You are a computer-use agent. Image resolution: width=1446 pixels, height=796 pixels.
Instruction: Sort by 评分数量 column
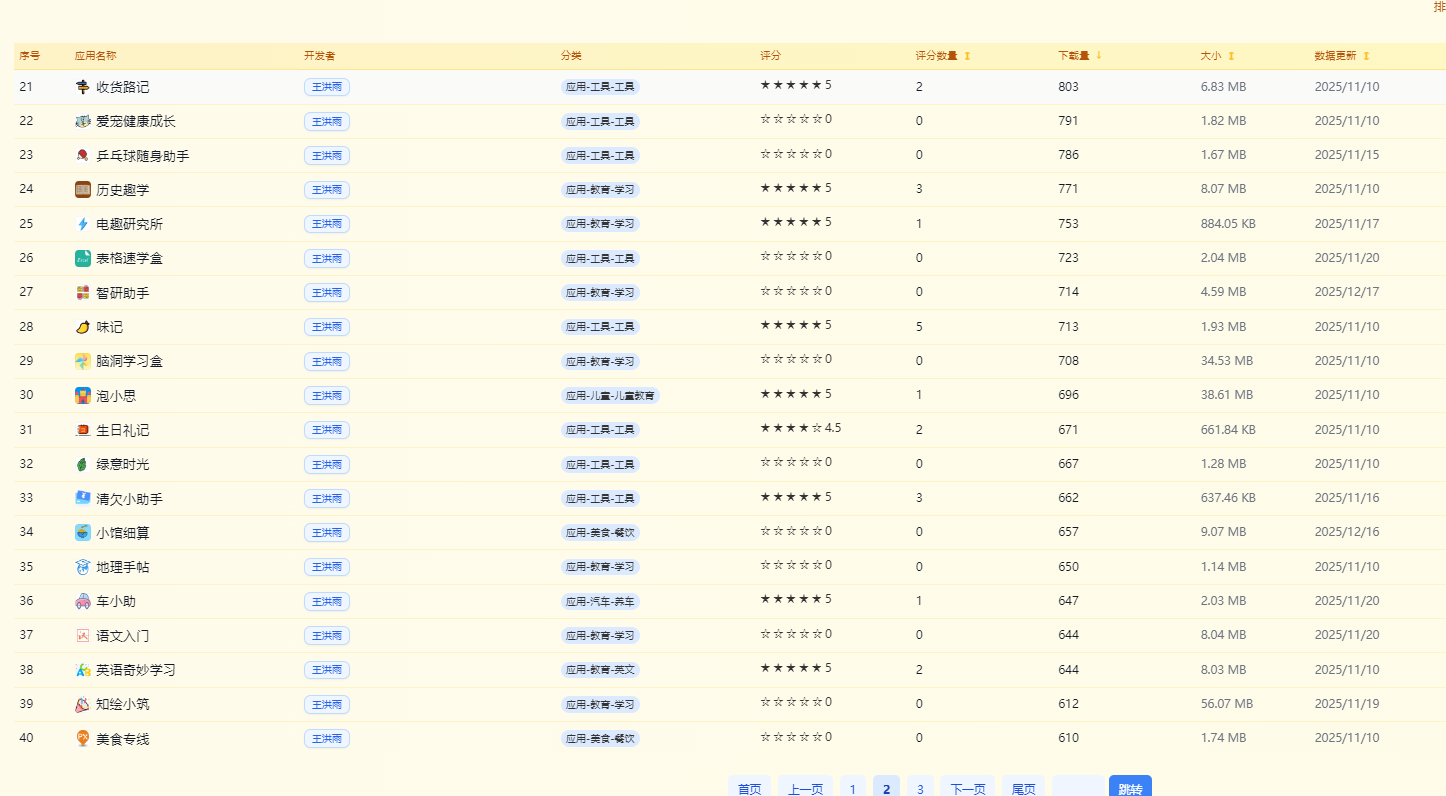point(967,56)
